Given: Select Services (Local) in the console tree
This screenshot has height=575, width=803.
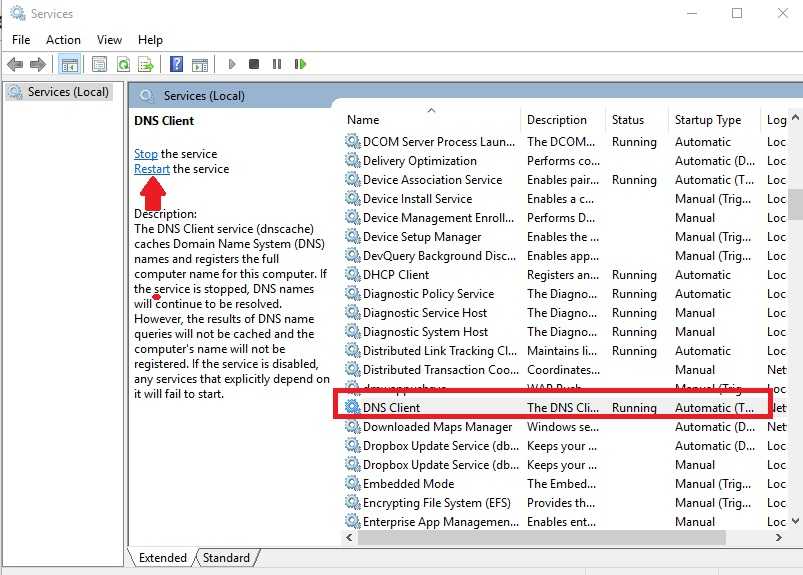Looking at the screenshot, I should 59,92.
